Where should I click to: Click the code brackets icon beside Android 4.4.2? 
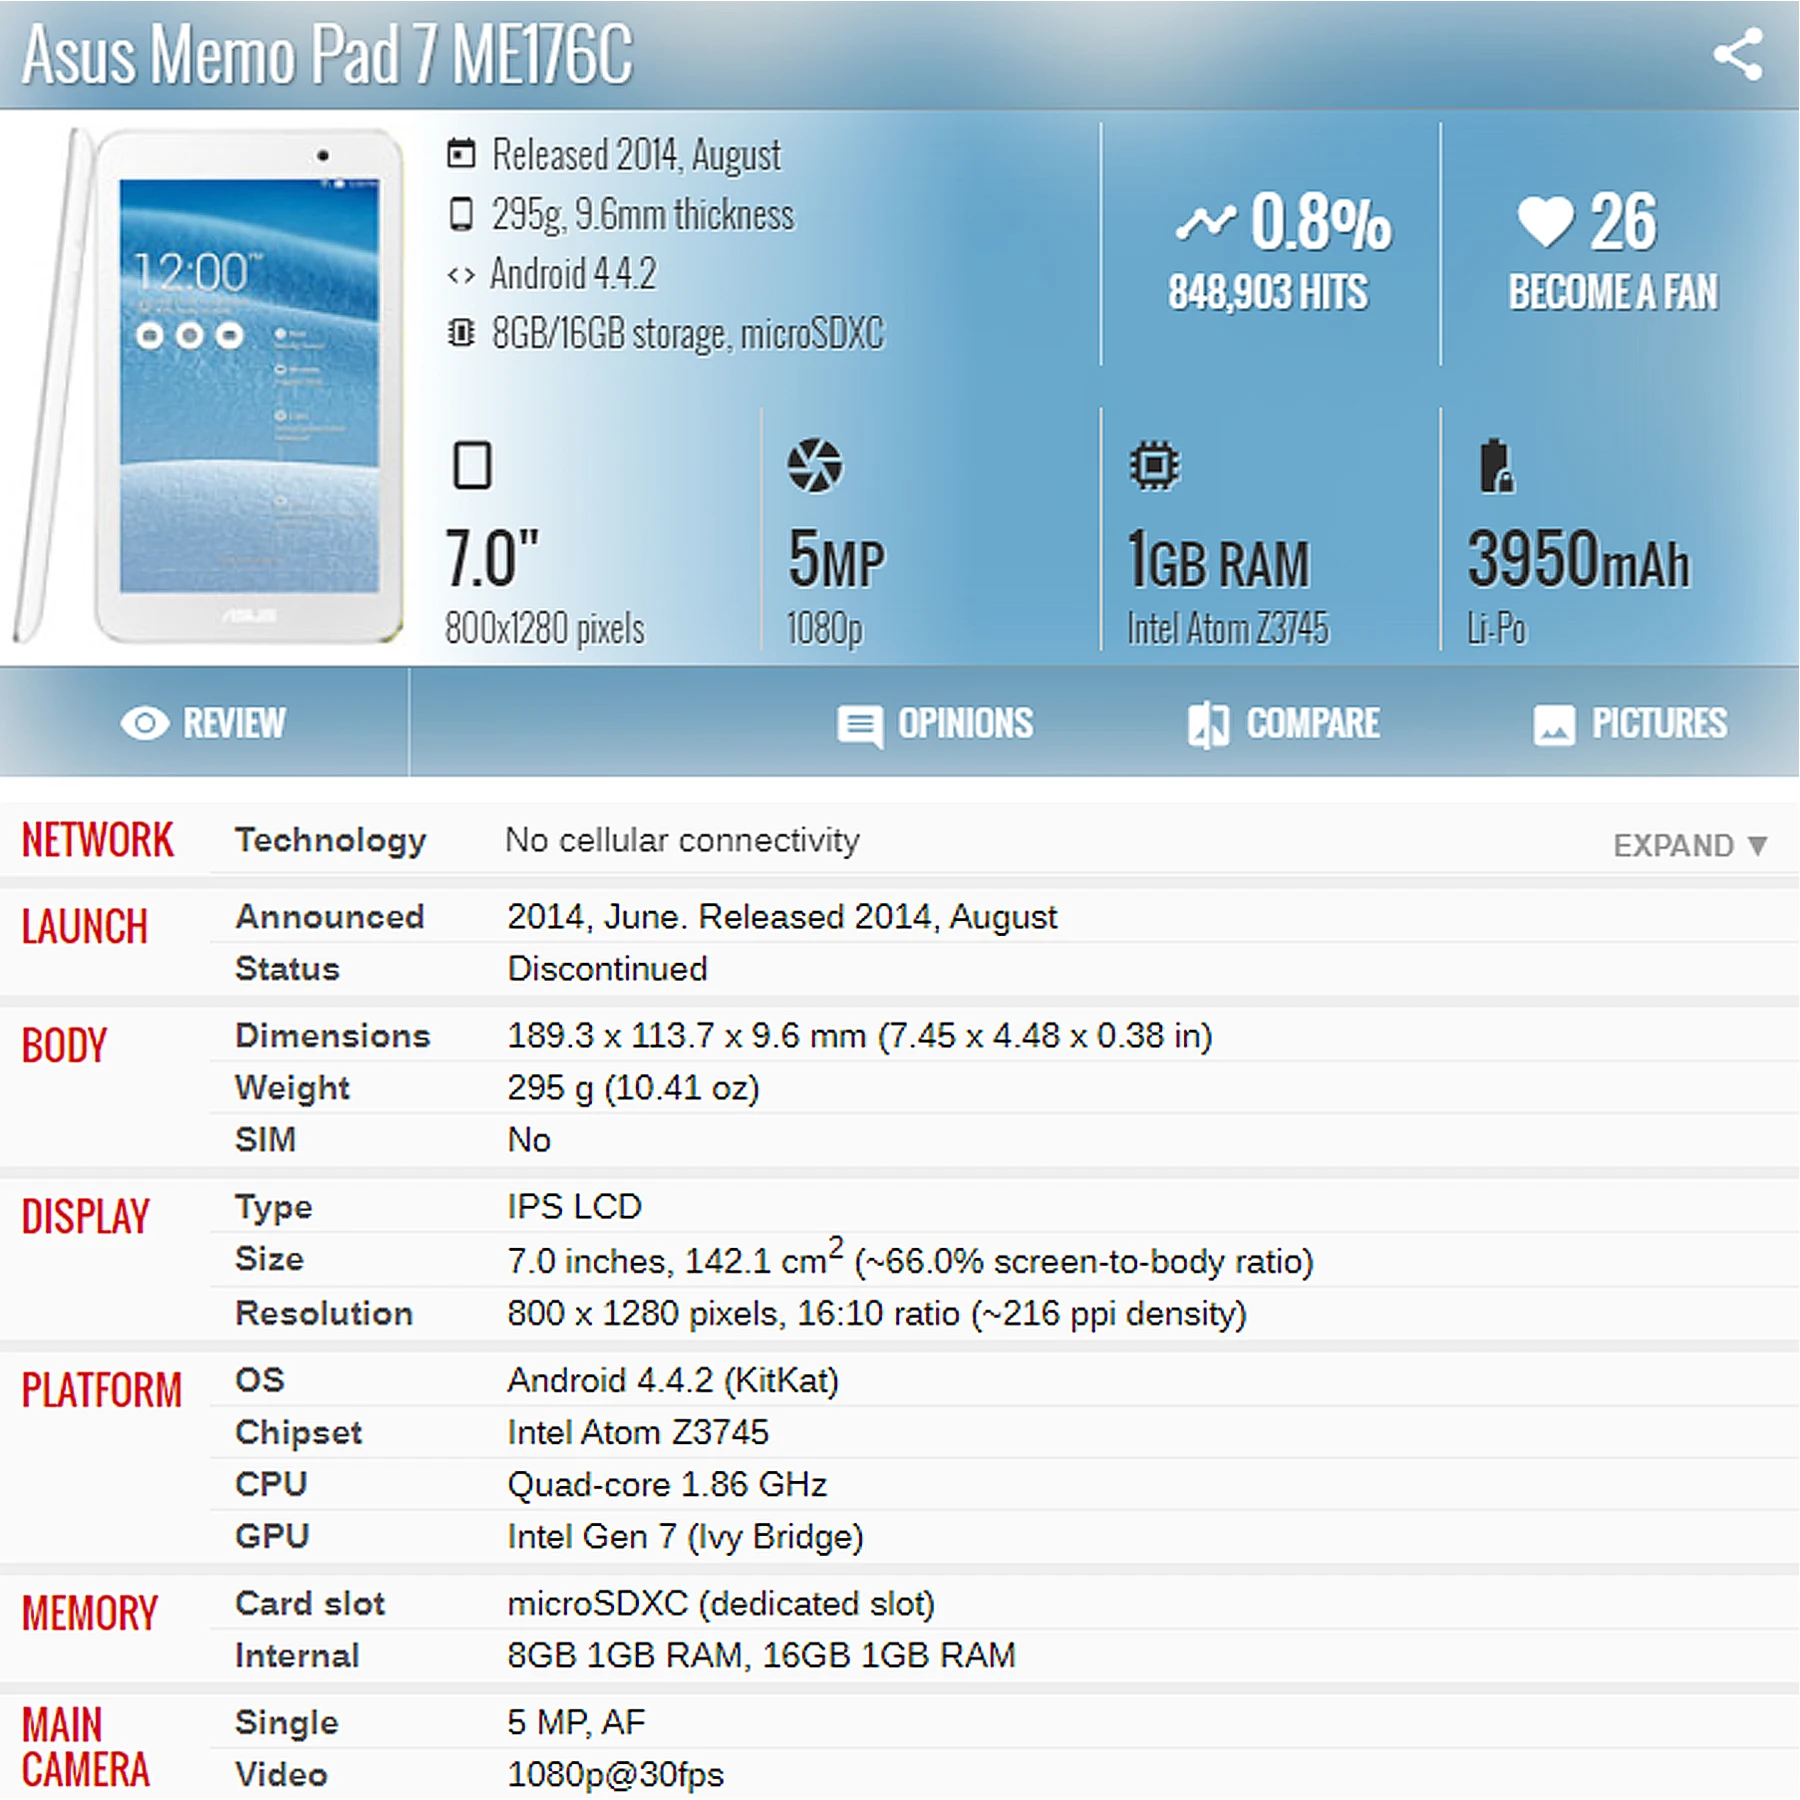tap(461, 274)
